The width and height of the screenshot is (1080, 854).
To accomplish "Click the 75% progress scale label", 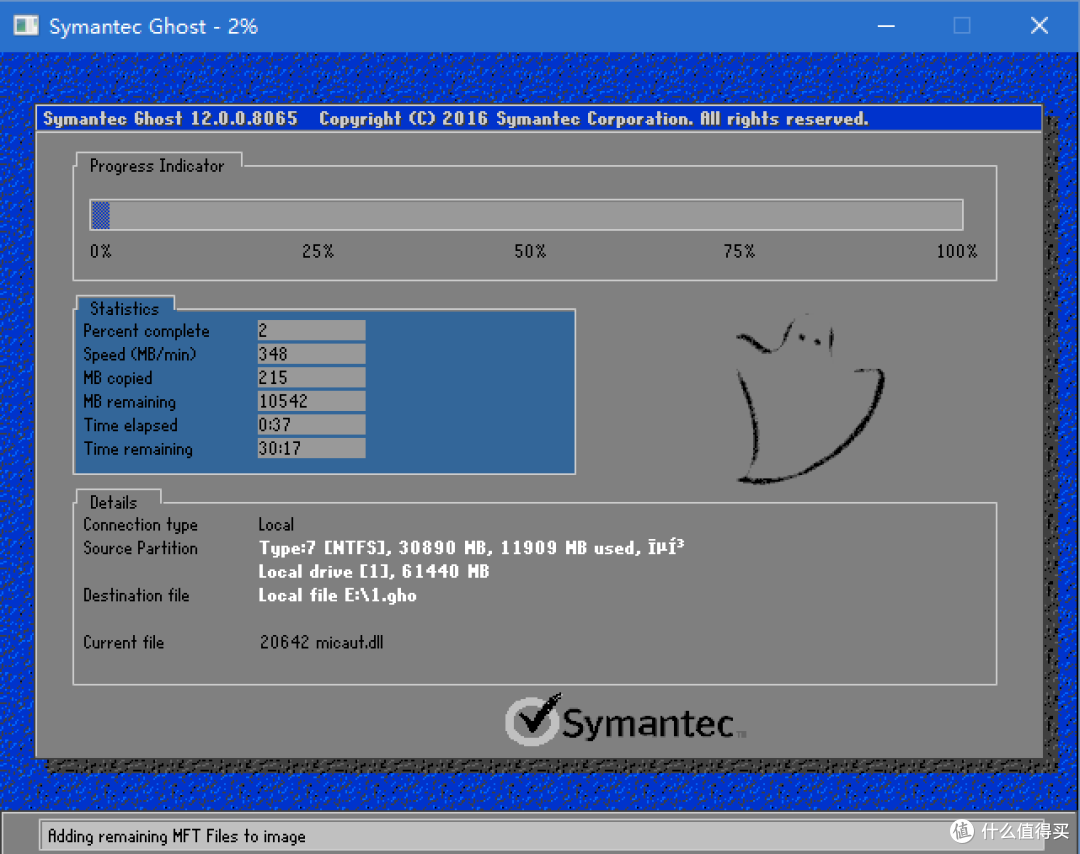I will tap(739, 251).
